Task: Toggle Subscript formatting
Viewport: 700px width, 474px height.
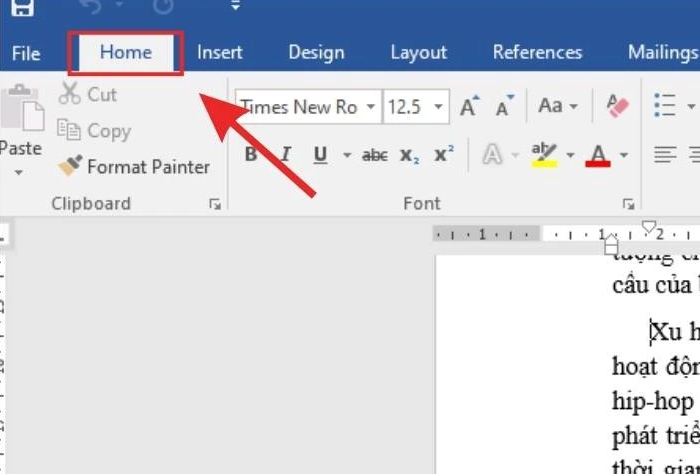Action: coord(409,155)
